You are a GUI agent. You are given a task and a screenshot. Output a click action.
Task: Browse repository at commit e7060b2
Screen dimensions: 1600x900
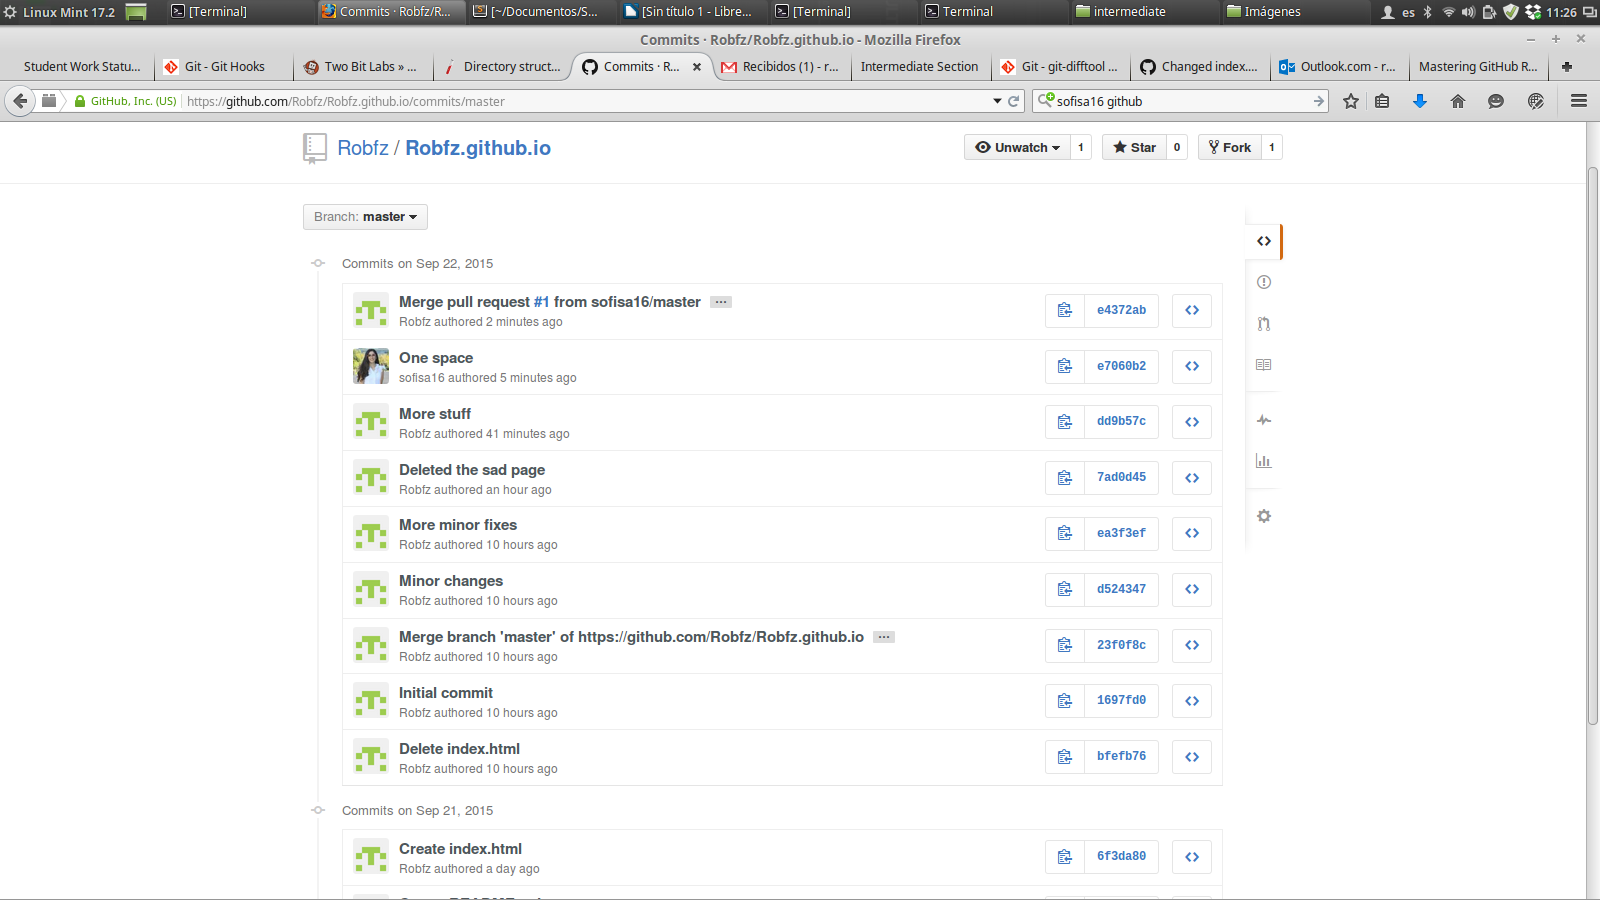(x=1192, y=366)
